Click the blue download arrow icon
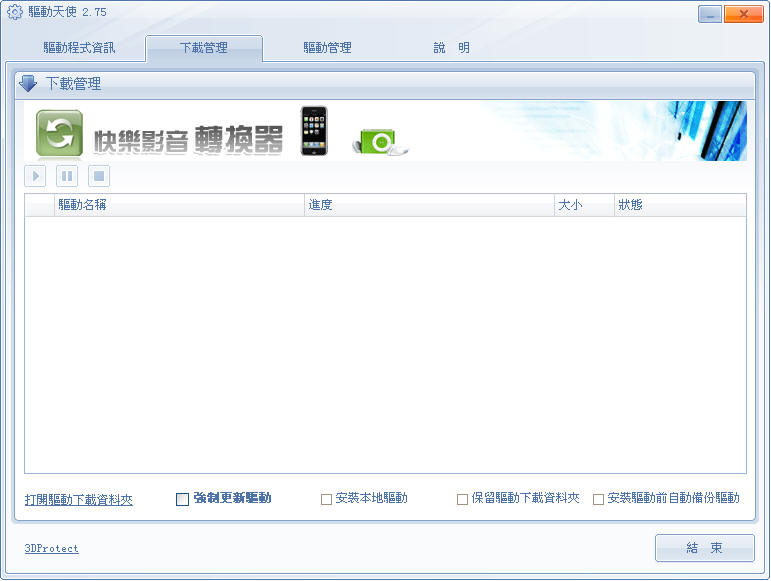771x581 pixels. coord(29,84)
